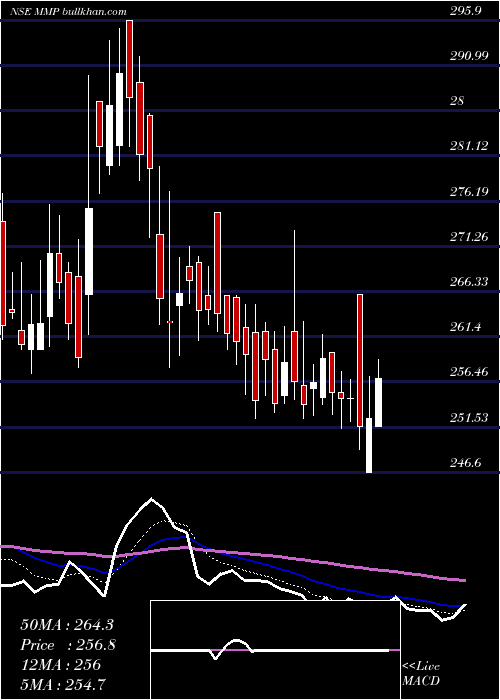Image resolution: width=500 pixels, height=700 pixels.
Task: Click the NSE MMP bullkhan.com title text
Action: (x=68, y=12)
